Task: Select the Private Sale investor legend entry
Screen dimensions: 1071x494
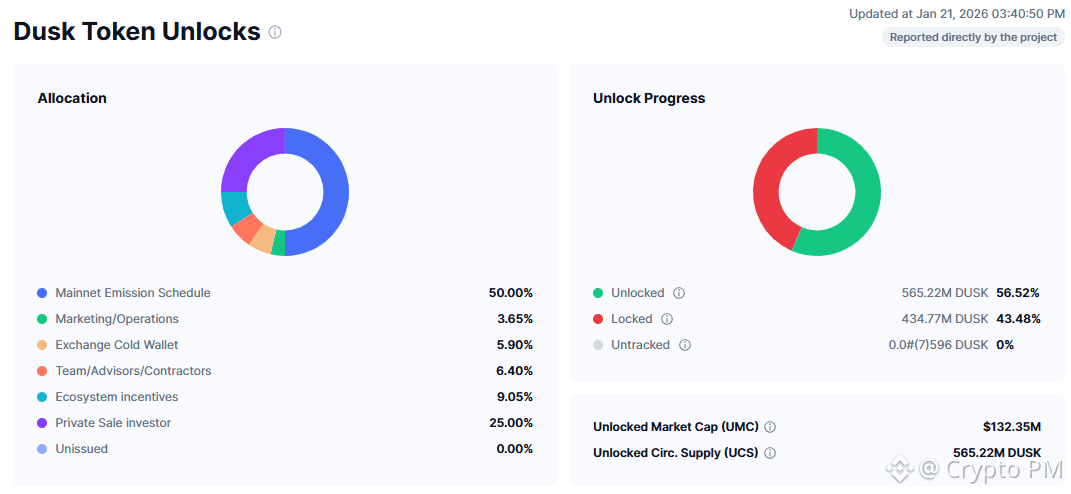Action: [x=113, y=423]
